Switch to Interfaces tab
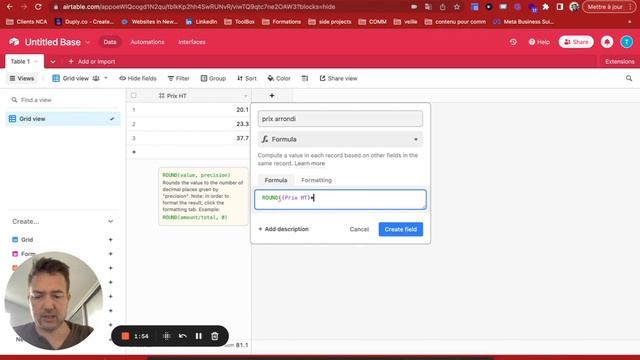Screen dimensions: 640x360 (x=192, y=42)
